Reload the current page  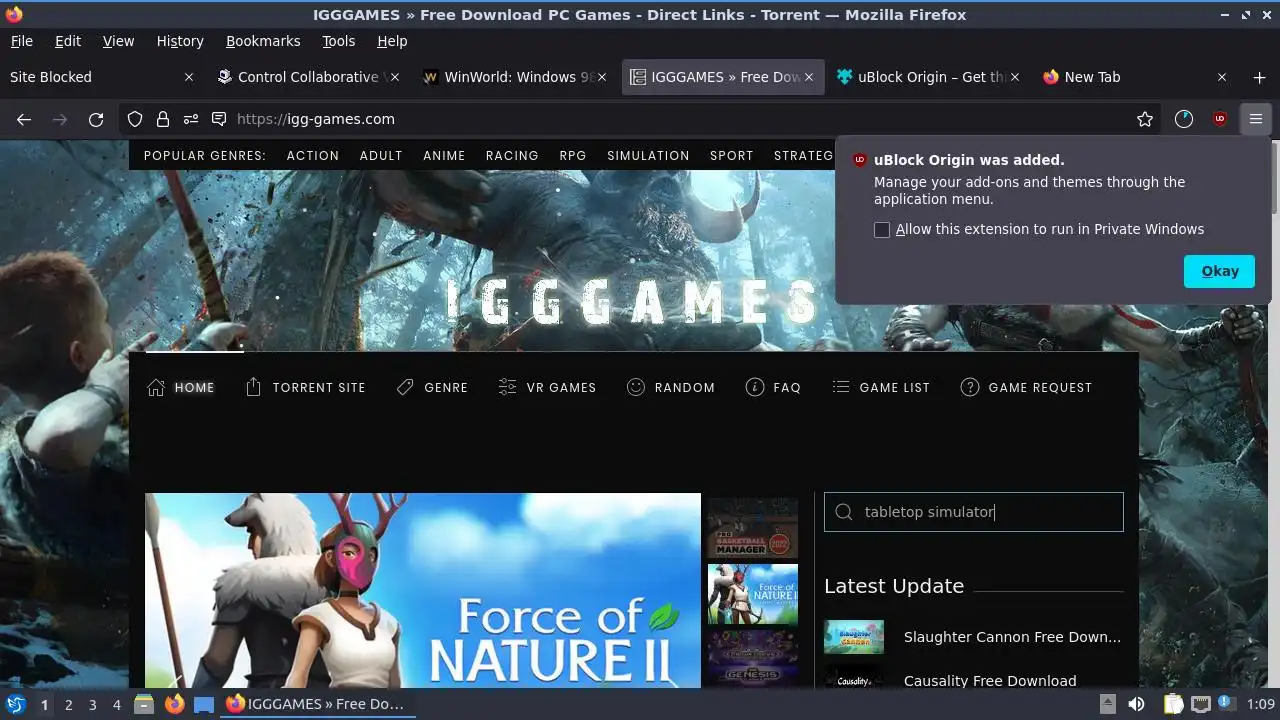[x=96, y=119]
